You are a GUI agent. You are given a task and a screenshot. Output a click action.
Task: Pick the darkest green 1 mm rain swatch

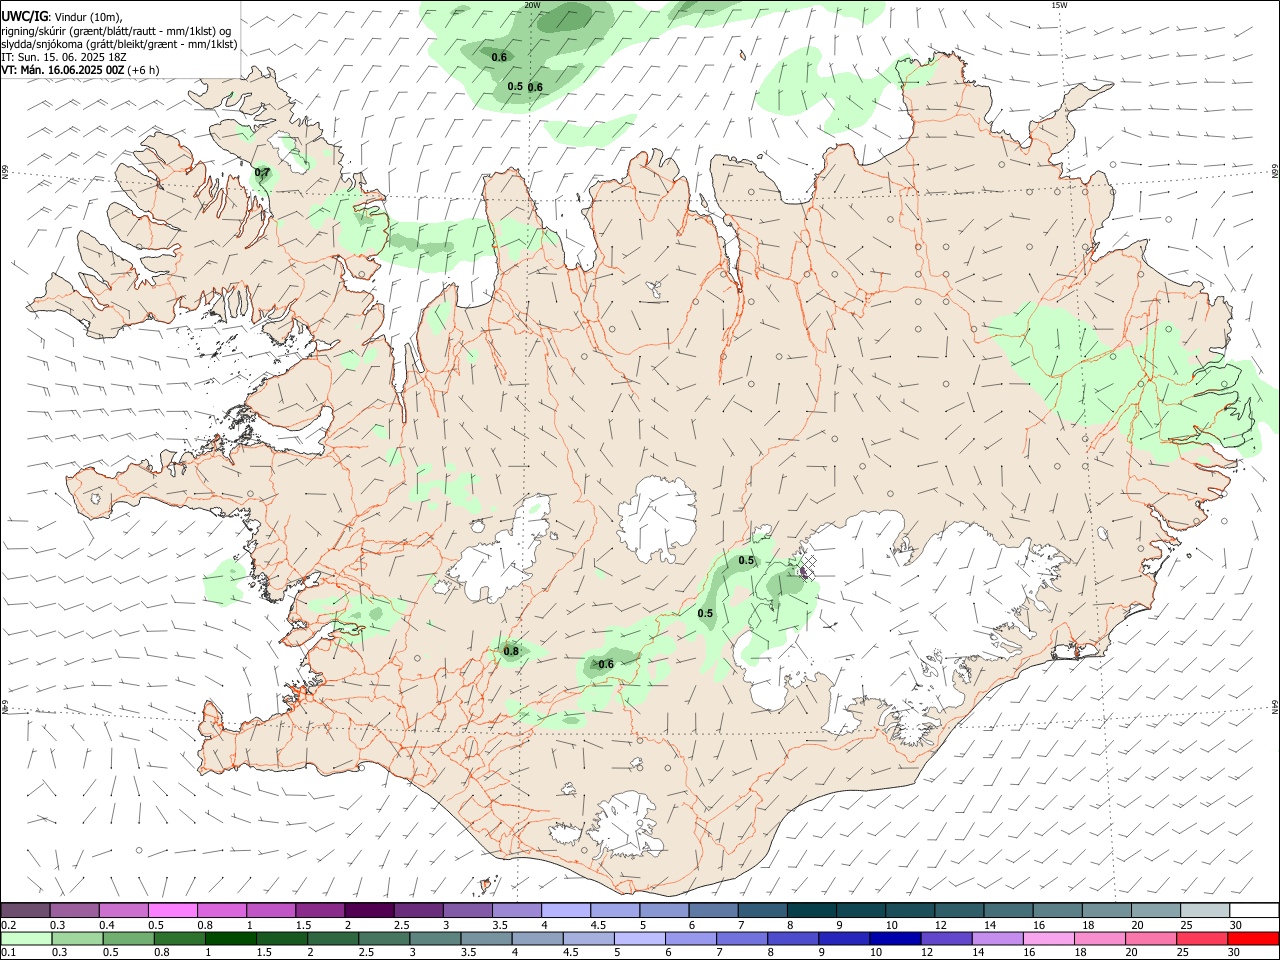[230, 938]
